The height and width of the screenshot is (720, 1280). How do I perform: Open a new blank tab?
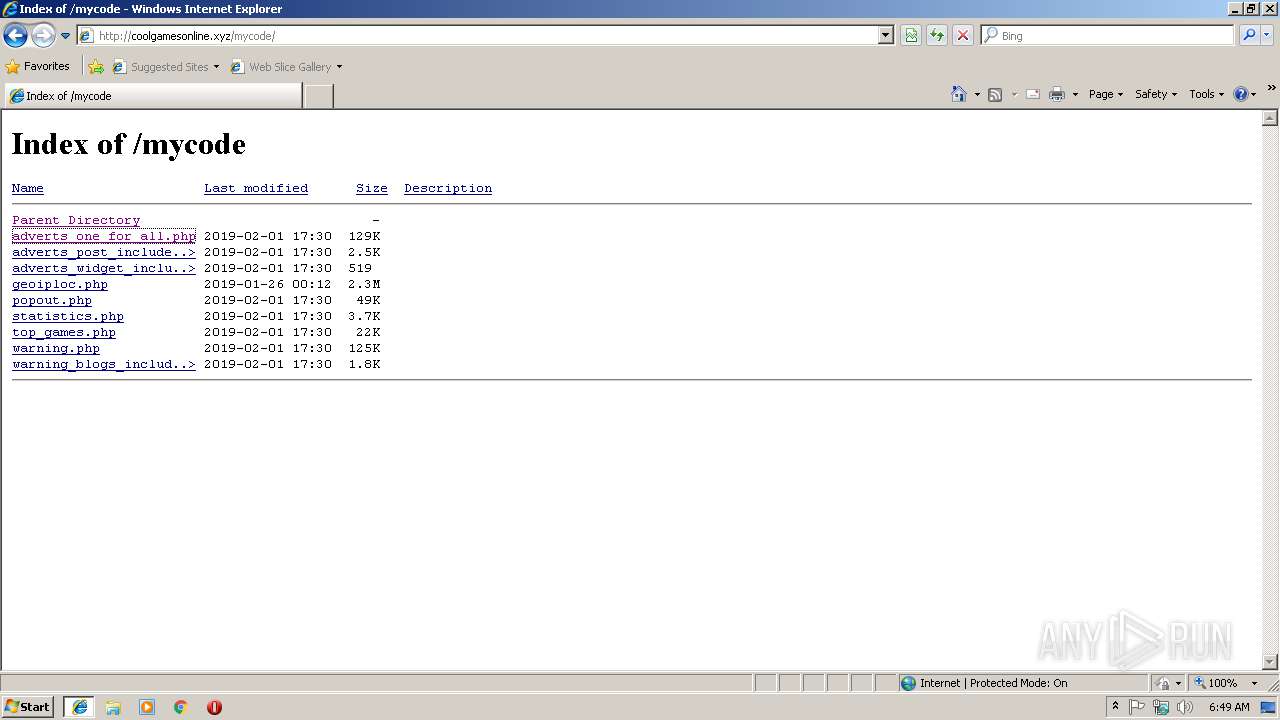(x=318, y=96)
